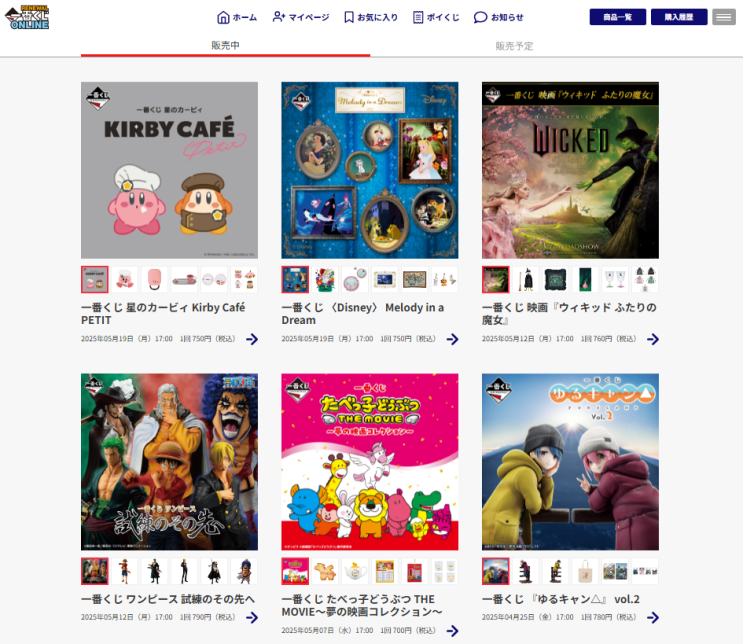Open お気に入り favorites
The height and width of the screenshot is (644, 743).
[371, 18]
